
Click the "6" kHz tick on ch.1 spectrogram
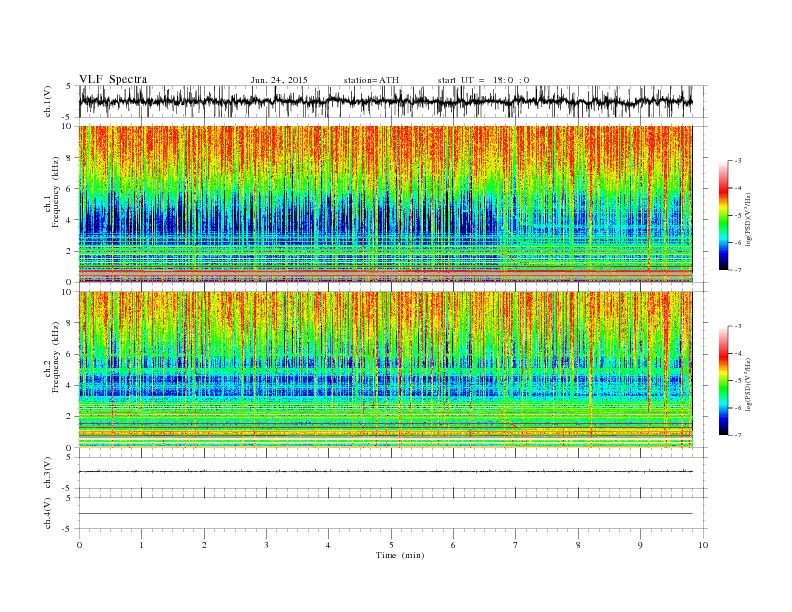[70, 189]
